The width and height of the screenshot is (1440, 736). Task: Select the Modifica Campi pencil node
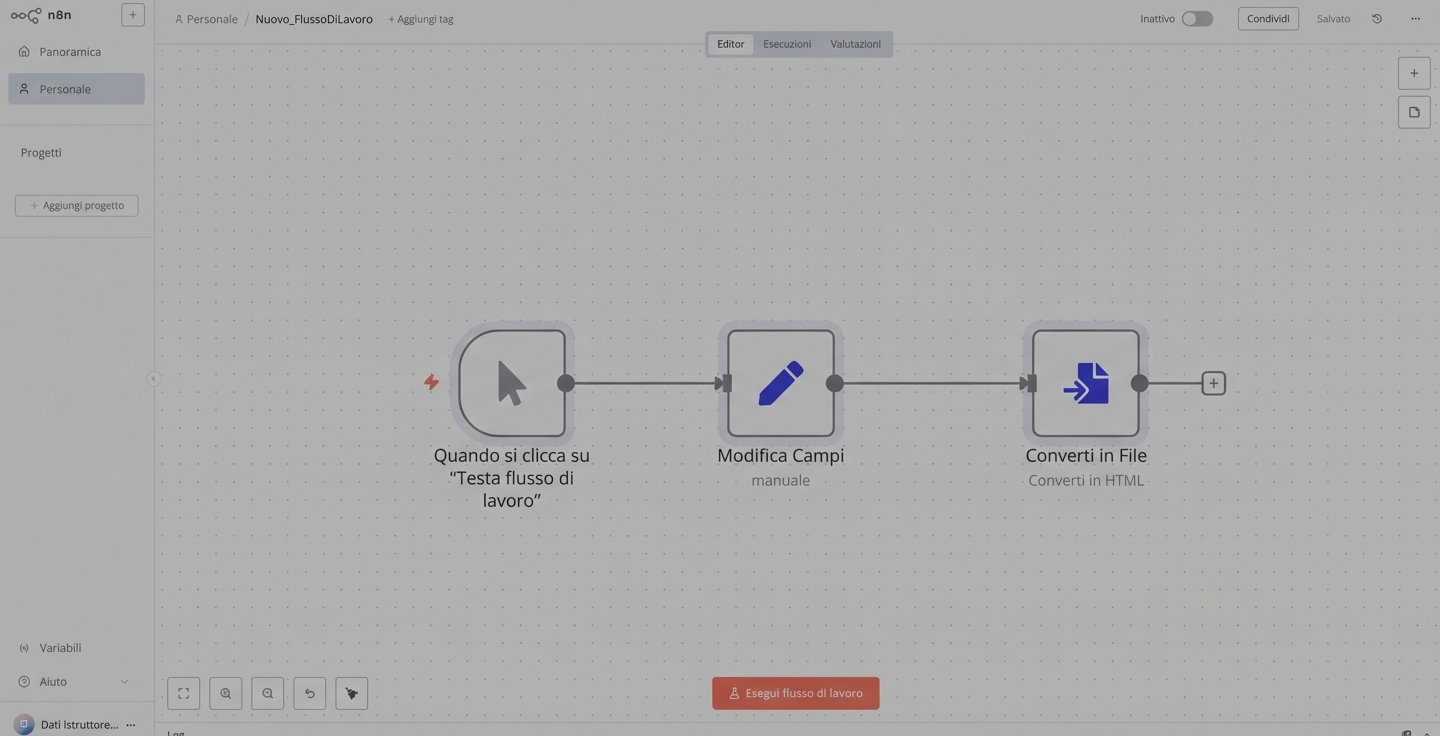[x=780, y=383]
